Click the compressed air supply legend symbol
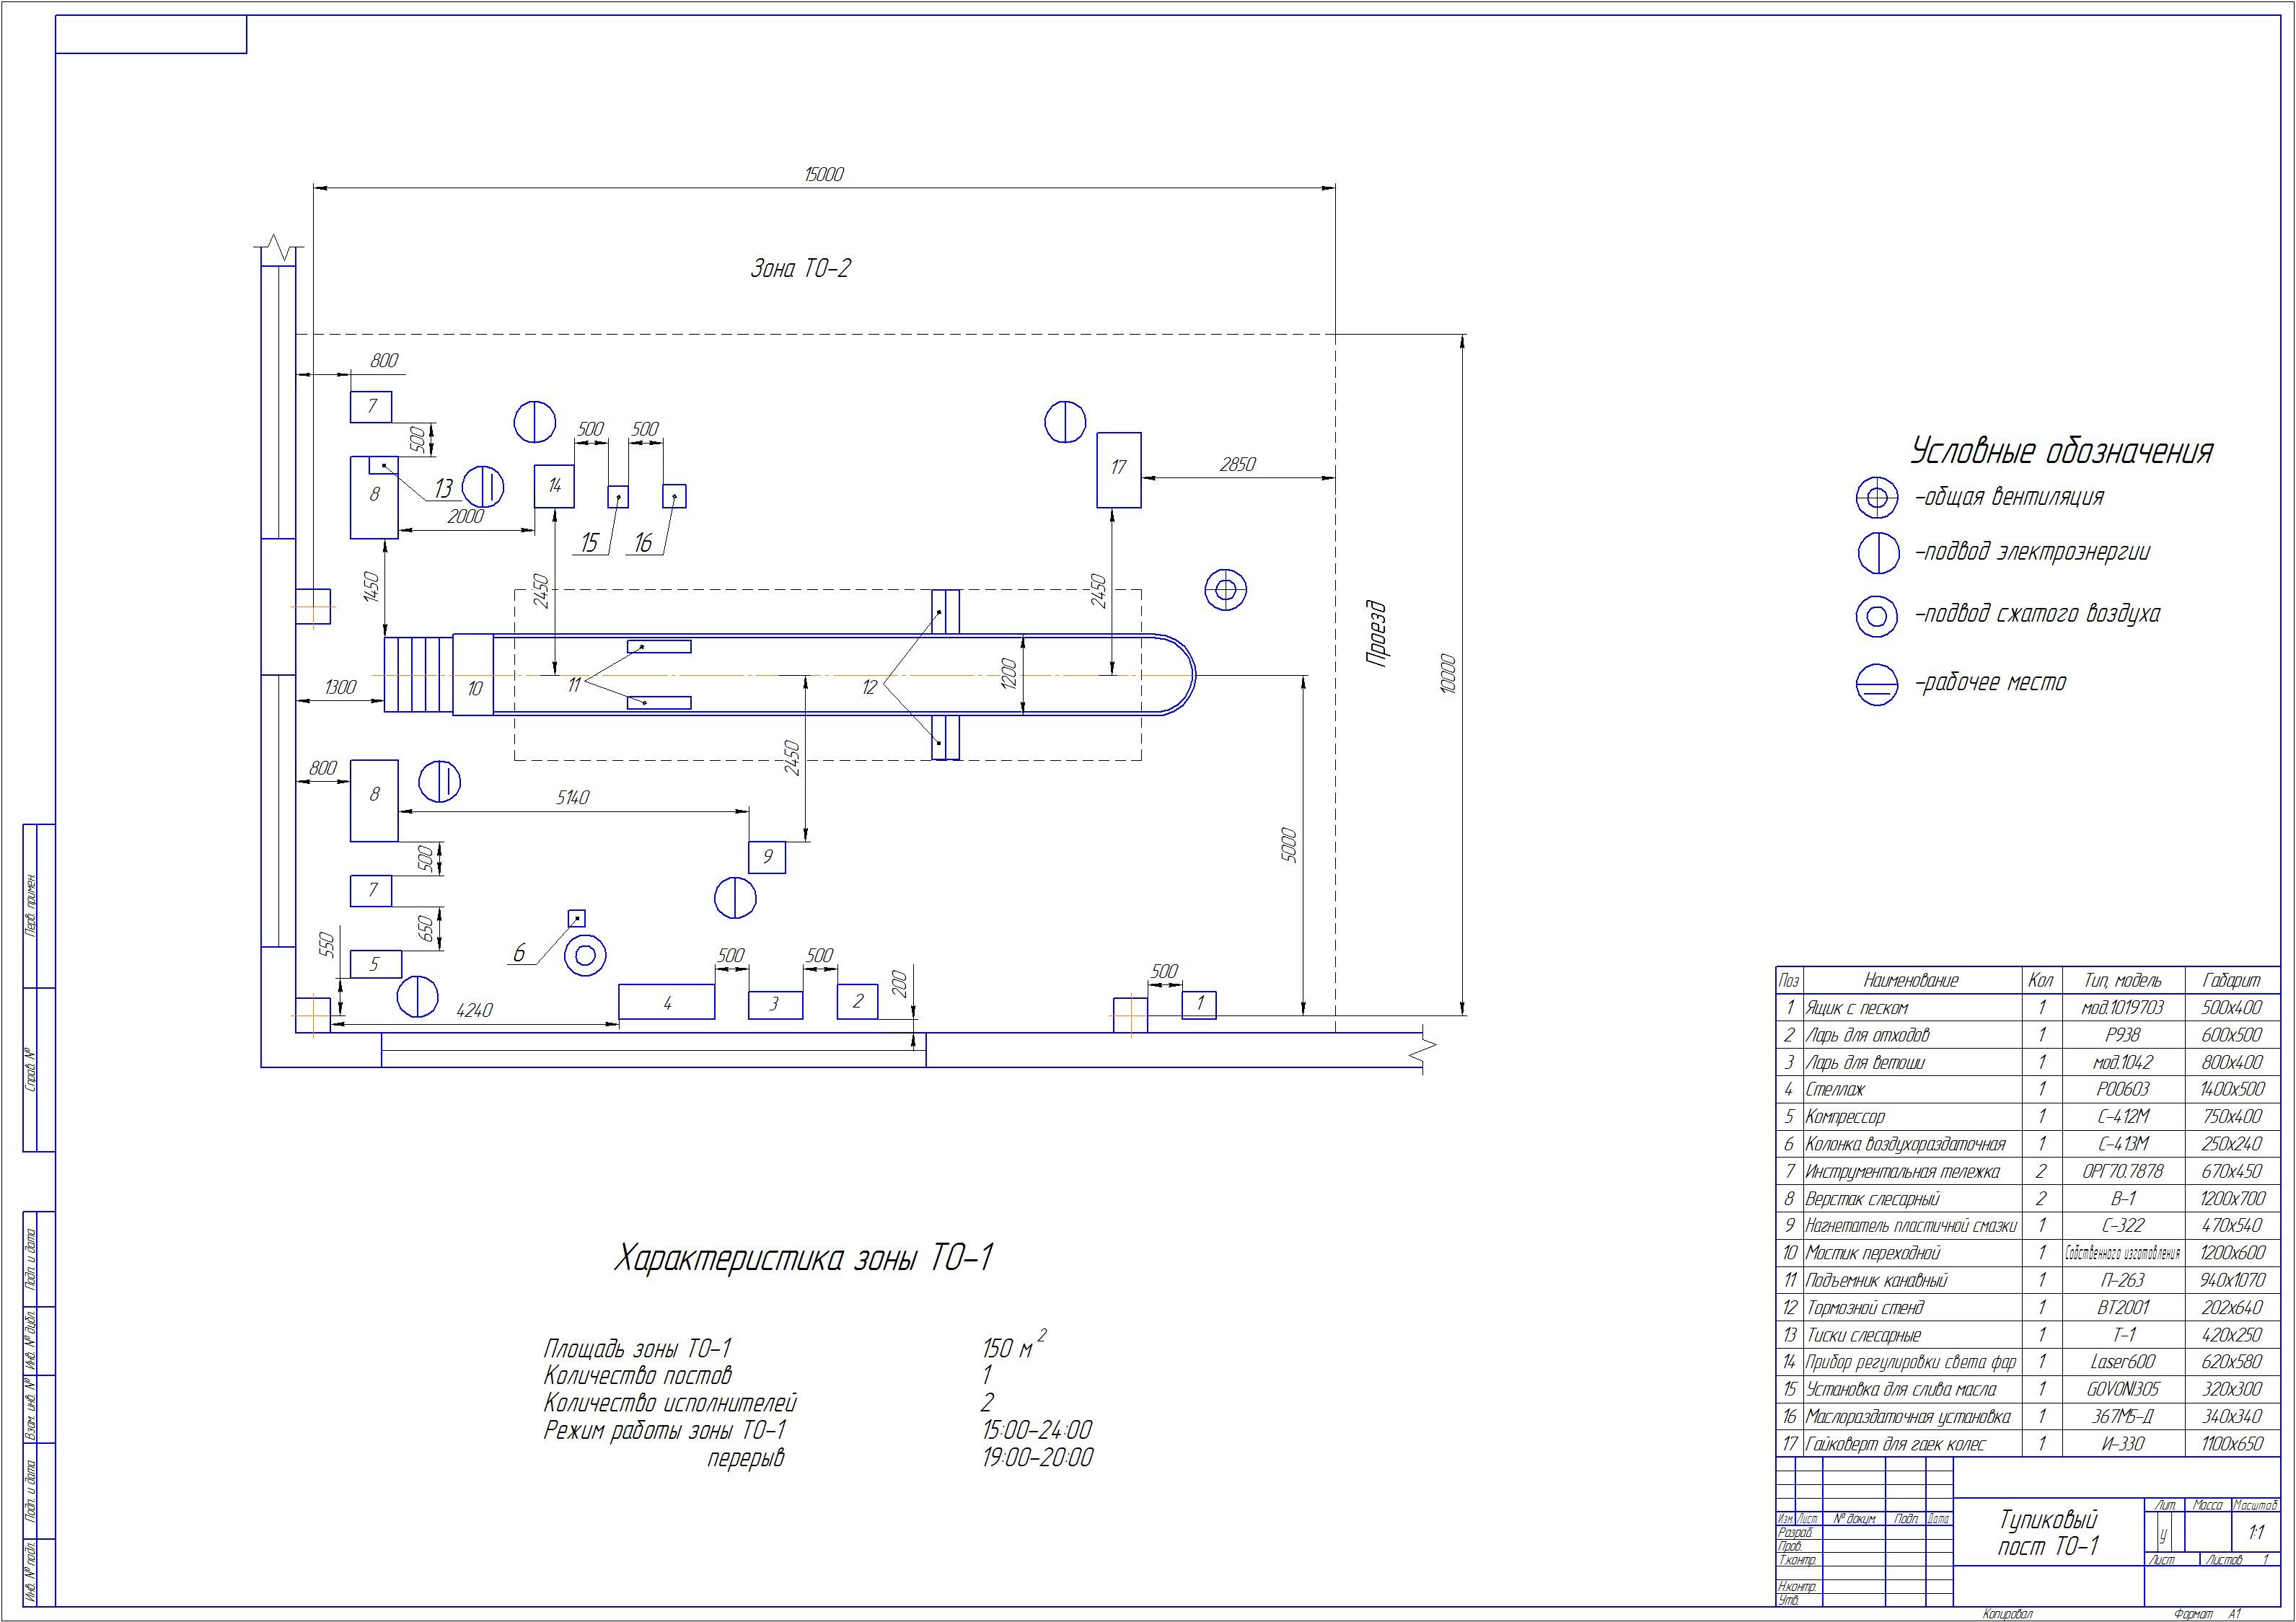The image size is (2296, 1622). tap(1877, 616)
